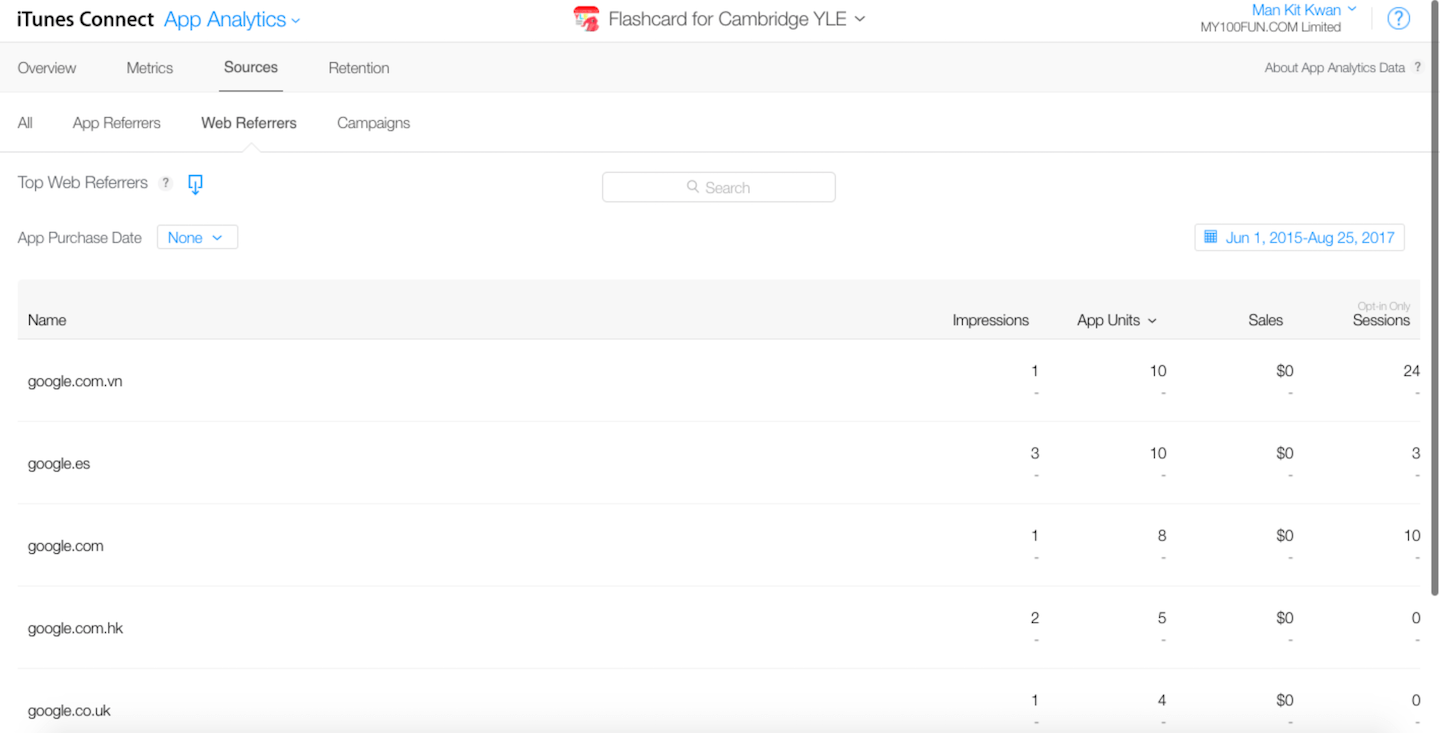1440x733 pixels.
Task: Sort by App Units column
Action: 1116,320
